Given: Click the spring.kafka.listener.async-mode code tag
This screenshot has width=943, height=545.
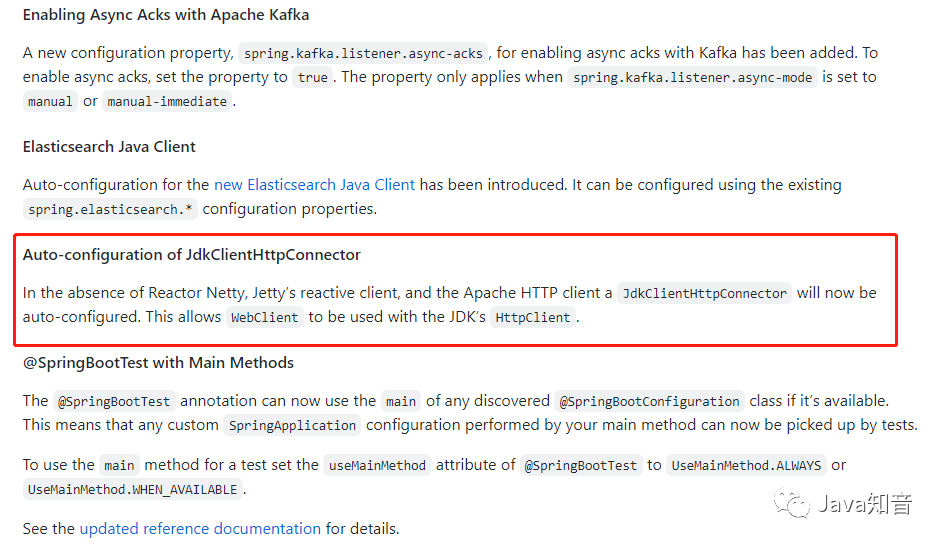Looking at the screenshot, I should point(692,78).
